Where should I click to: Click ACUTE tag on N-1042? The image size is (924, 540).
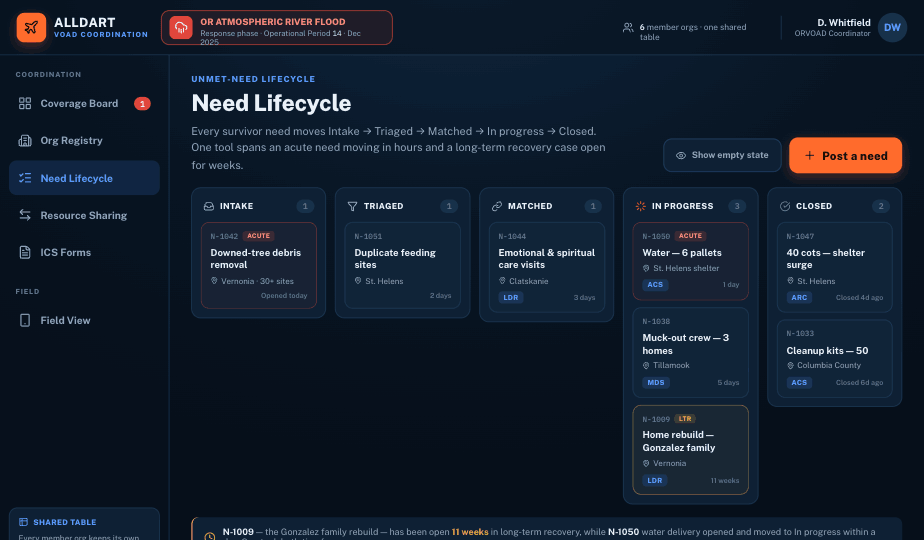click(x=258, y=236)
